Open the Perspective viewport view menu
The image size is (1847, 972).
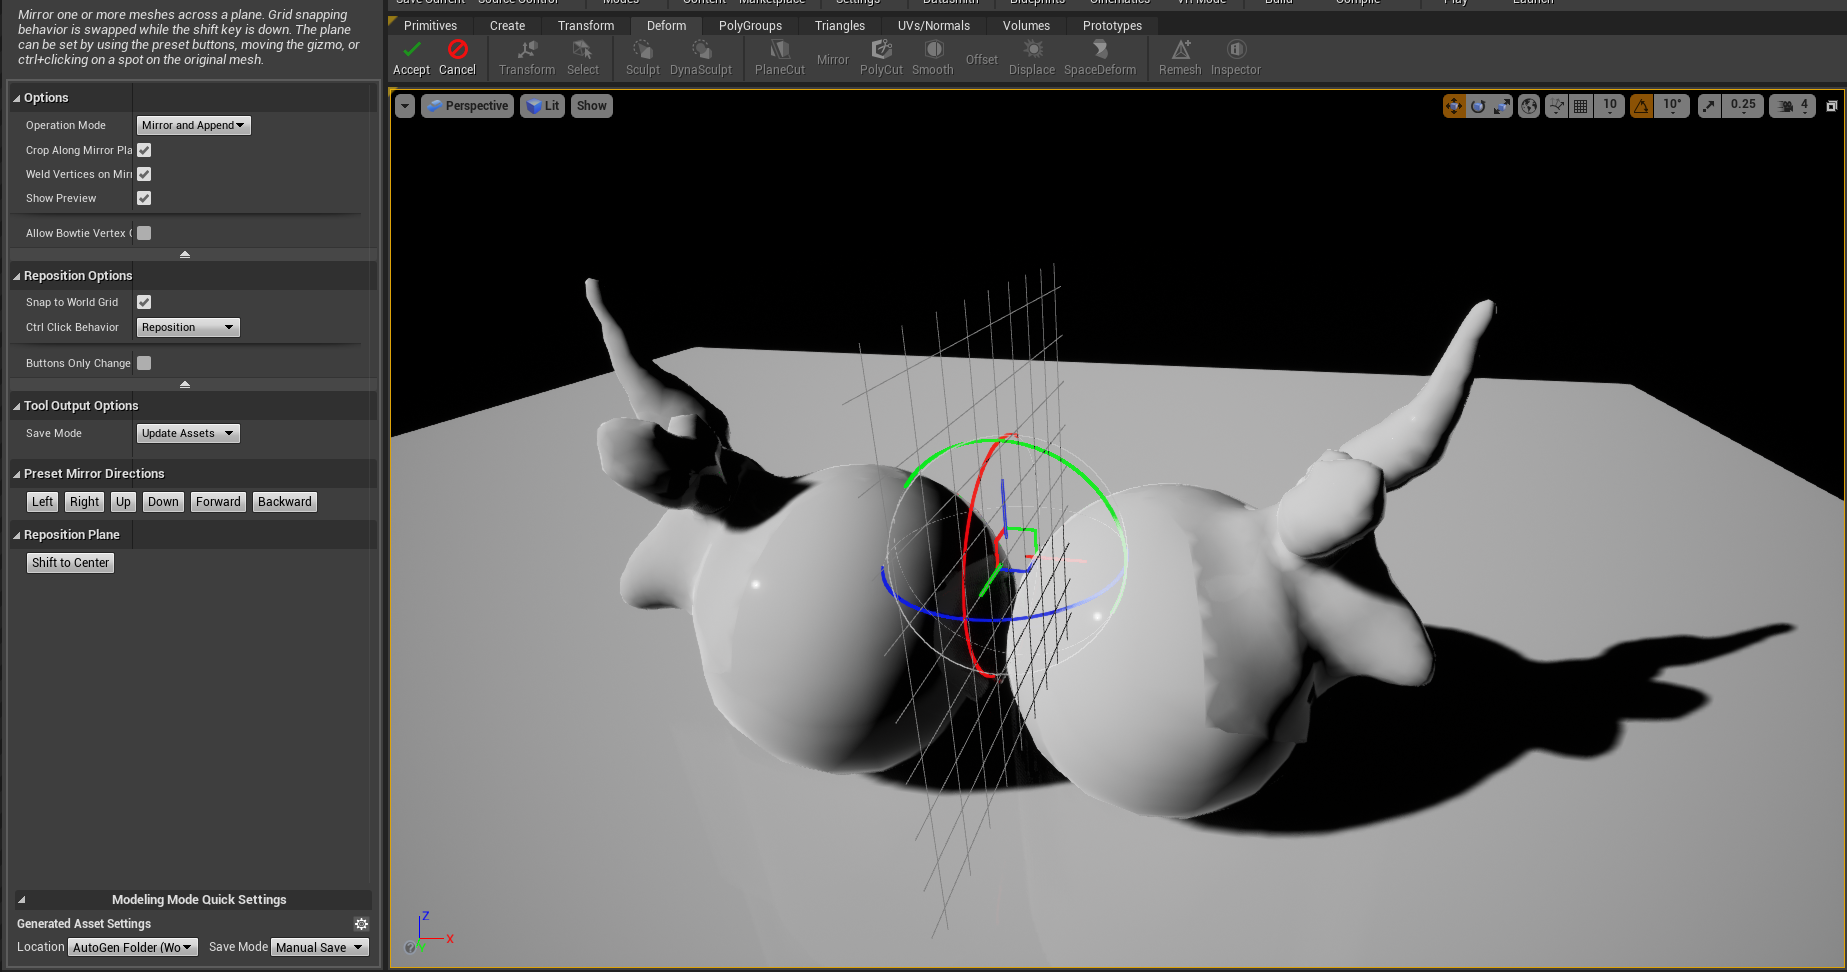(x=468, y=106)
